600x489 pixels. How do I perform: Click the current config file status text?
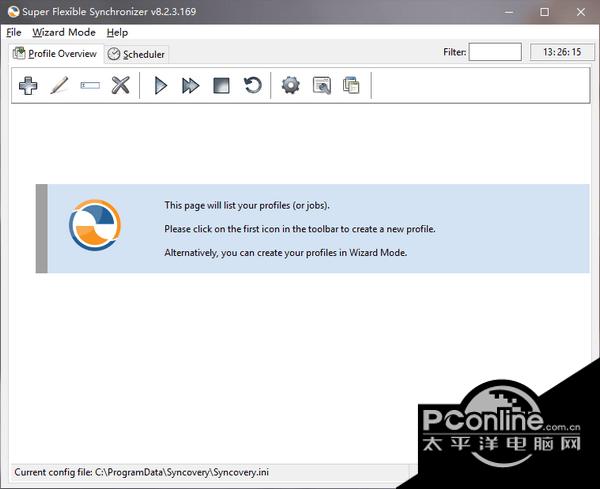click(x=142, y=472)
